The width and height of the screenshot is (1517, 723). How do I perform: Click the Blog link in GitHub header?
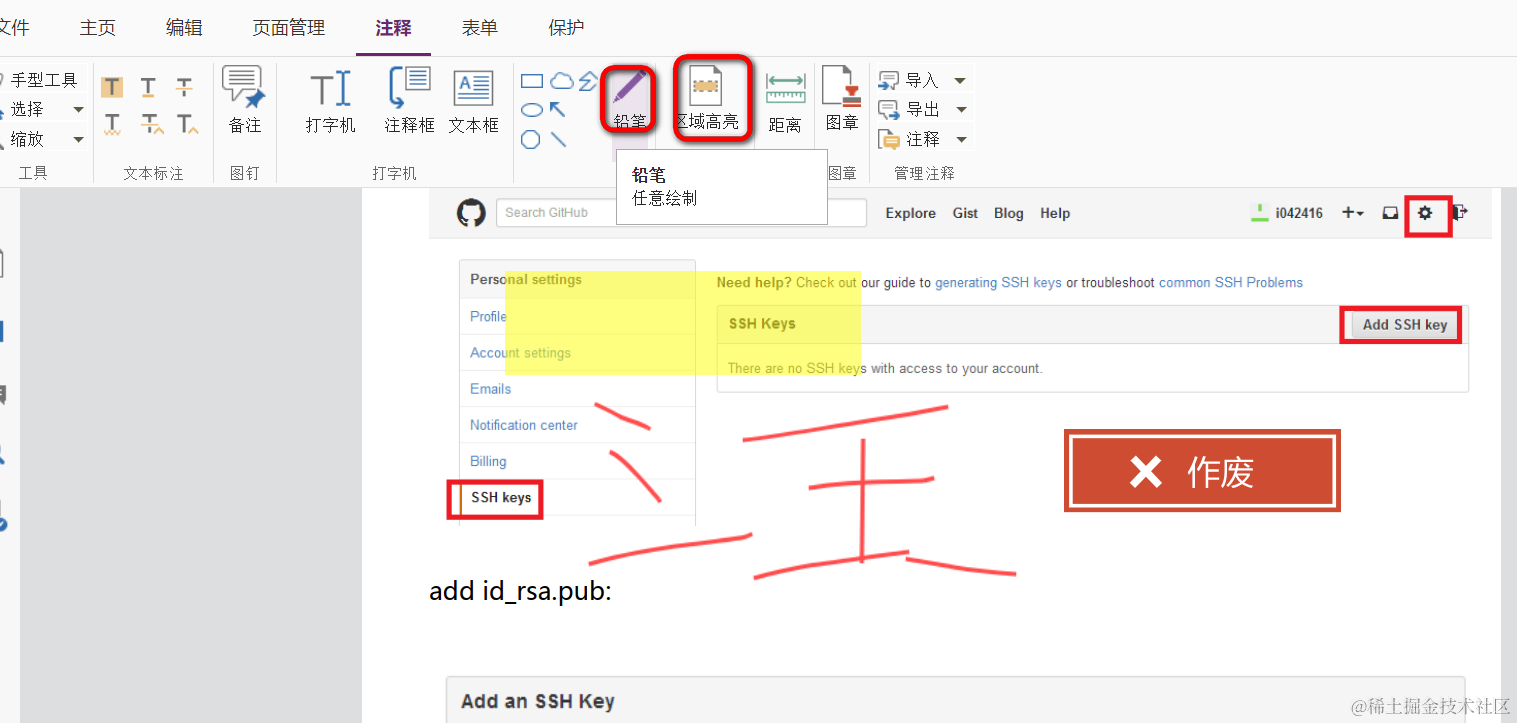coord(1009,213)
